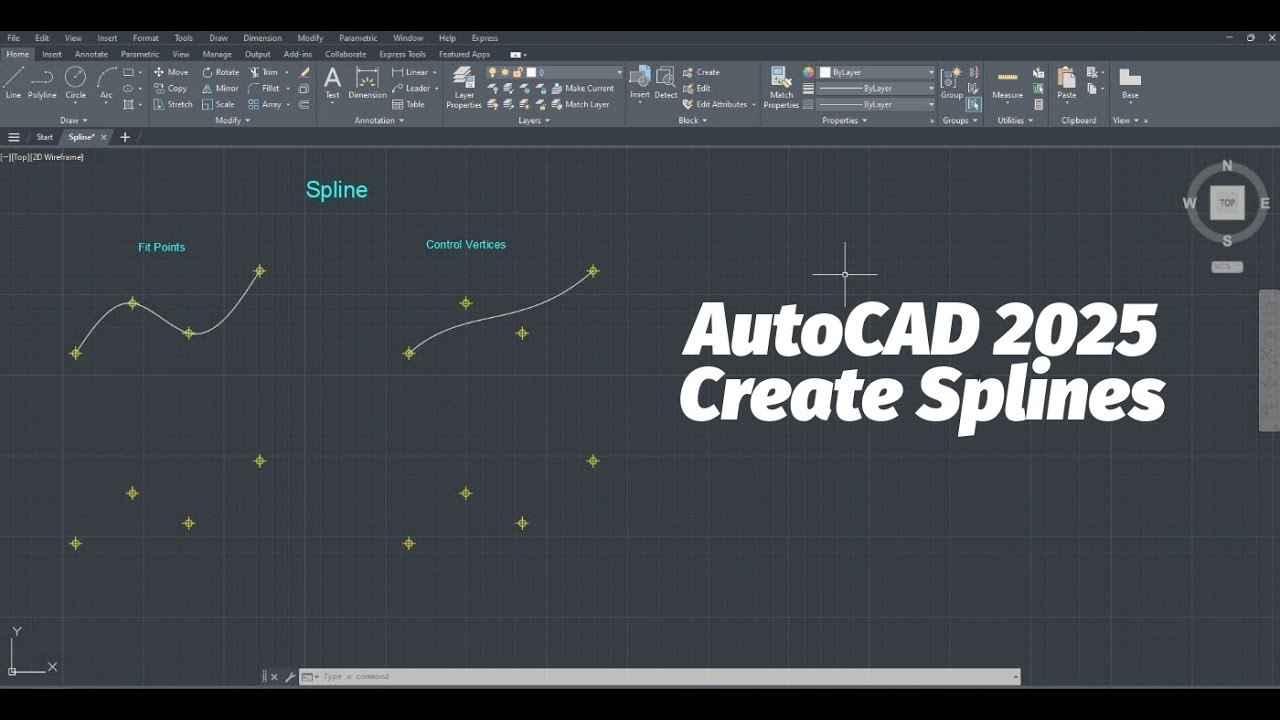Open the Express menu

click(485, 38)
